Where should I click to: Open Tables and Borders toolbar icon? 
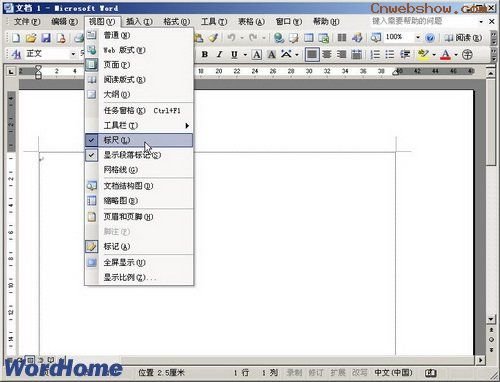tap(294, 38)
